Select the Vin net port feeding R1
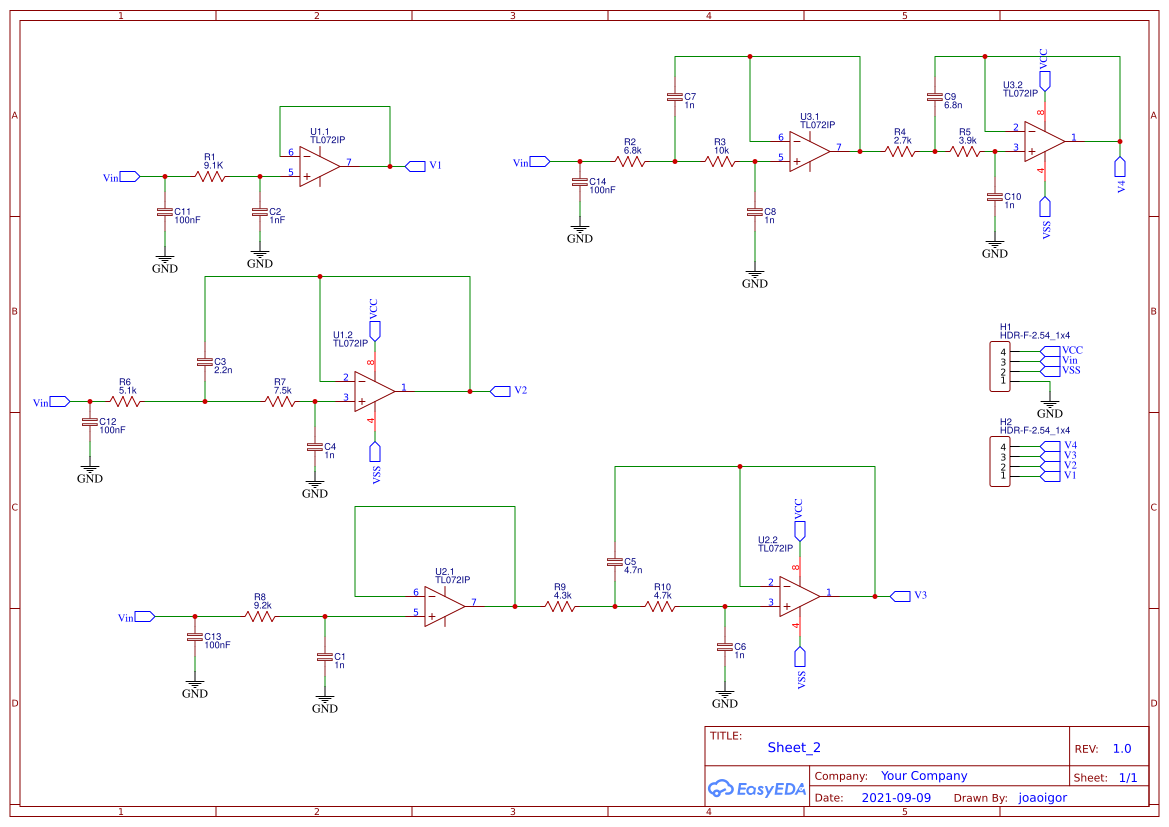Screen dimensions: 1169x827 (130, 177)
